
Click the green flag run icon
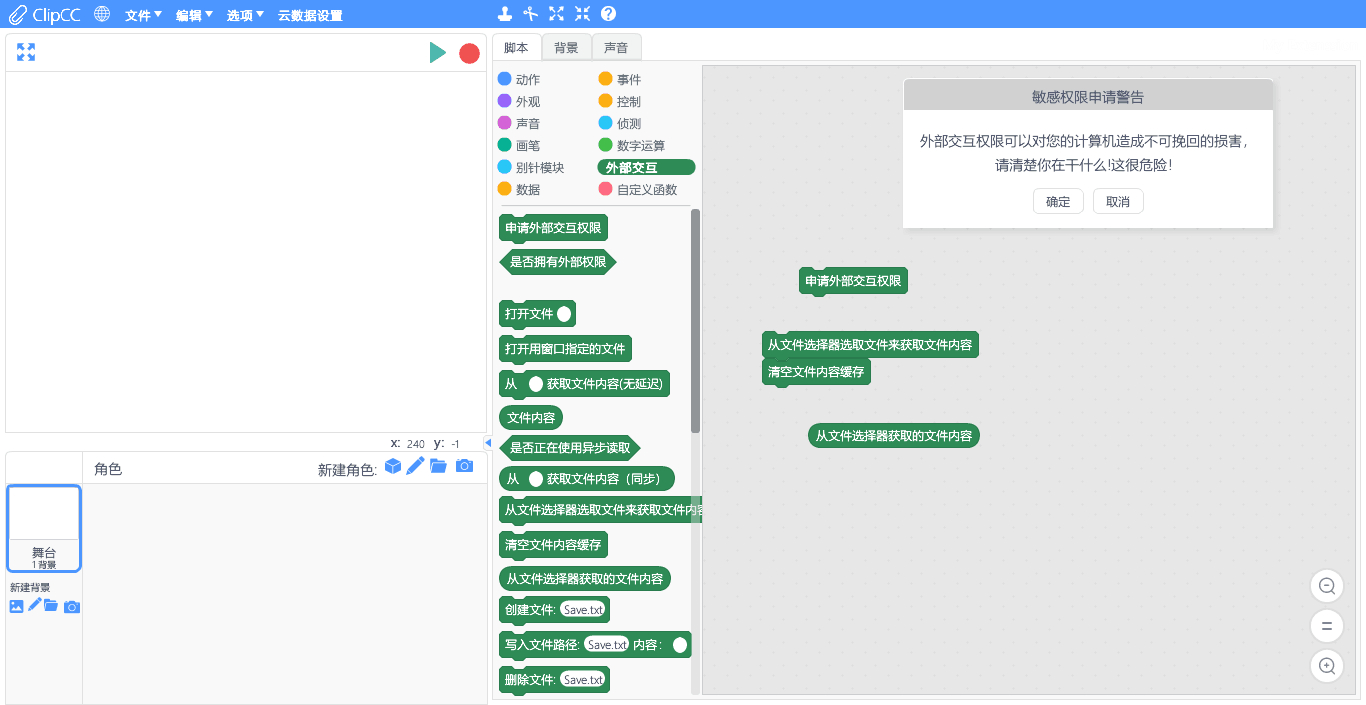point(438,53)
